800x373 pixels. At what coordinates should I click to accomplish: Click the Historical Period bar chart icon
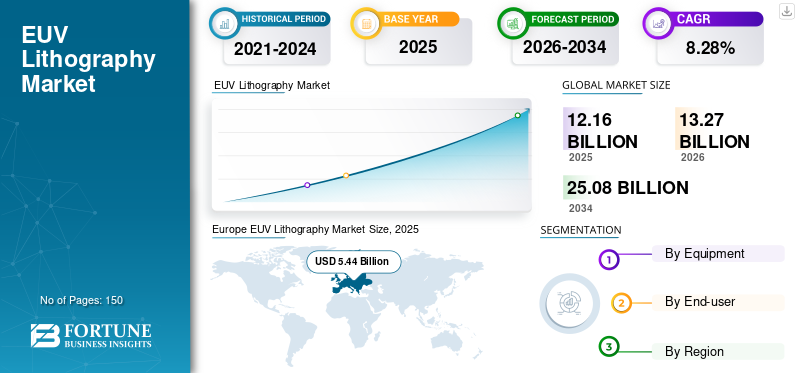click(224, 23)
